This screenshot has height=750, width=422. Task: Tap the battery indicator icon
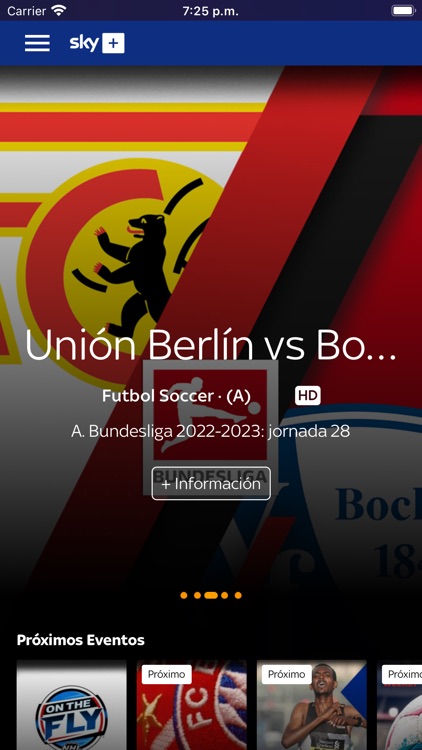(403, 11)
